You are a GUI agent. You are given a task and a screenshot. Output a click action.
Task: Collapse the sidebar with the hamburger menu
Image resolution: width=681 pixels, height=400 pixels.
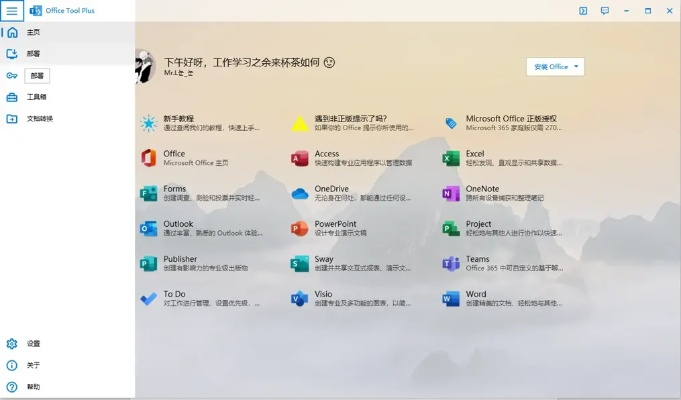pyautogui.click(x=12, y=10)
